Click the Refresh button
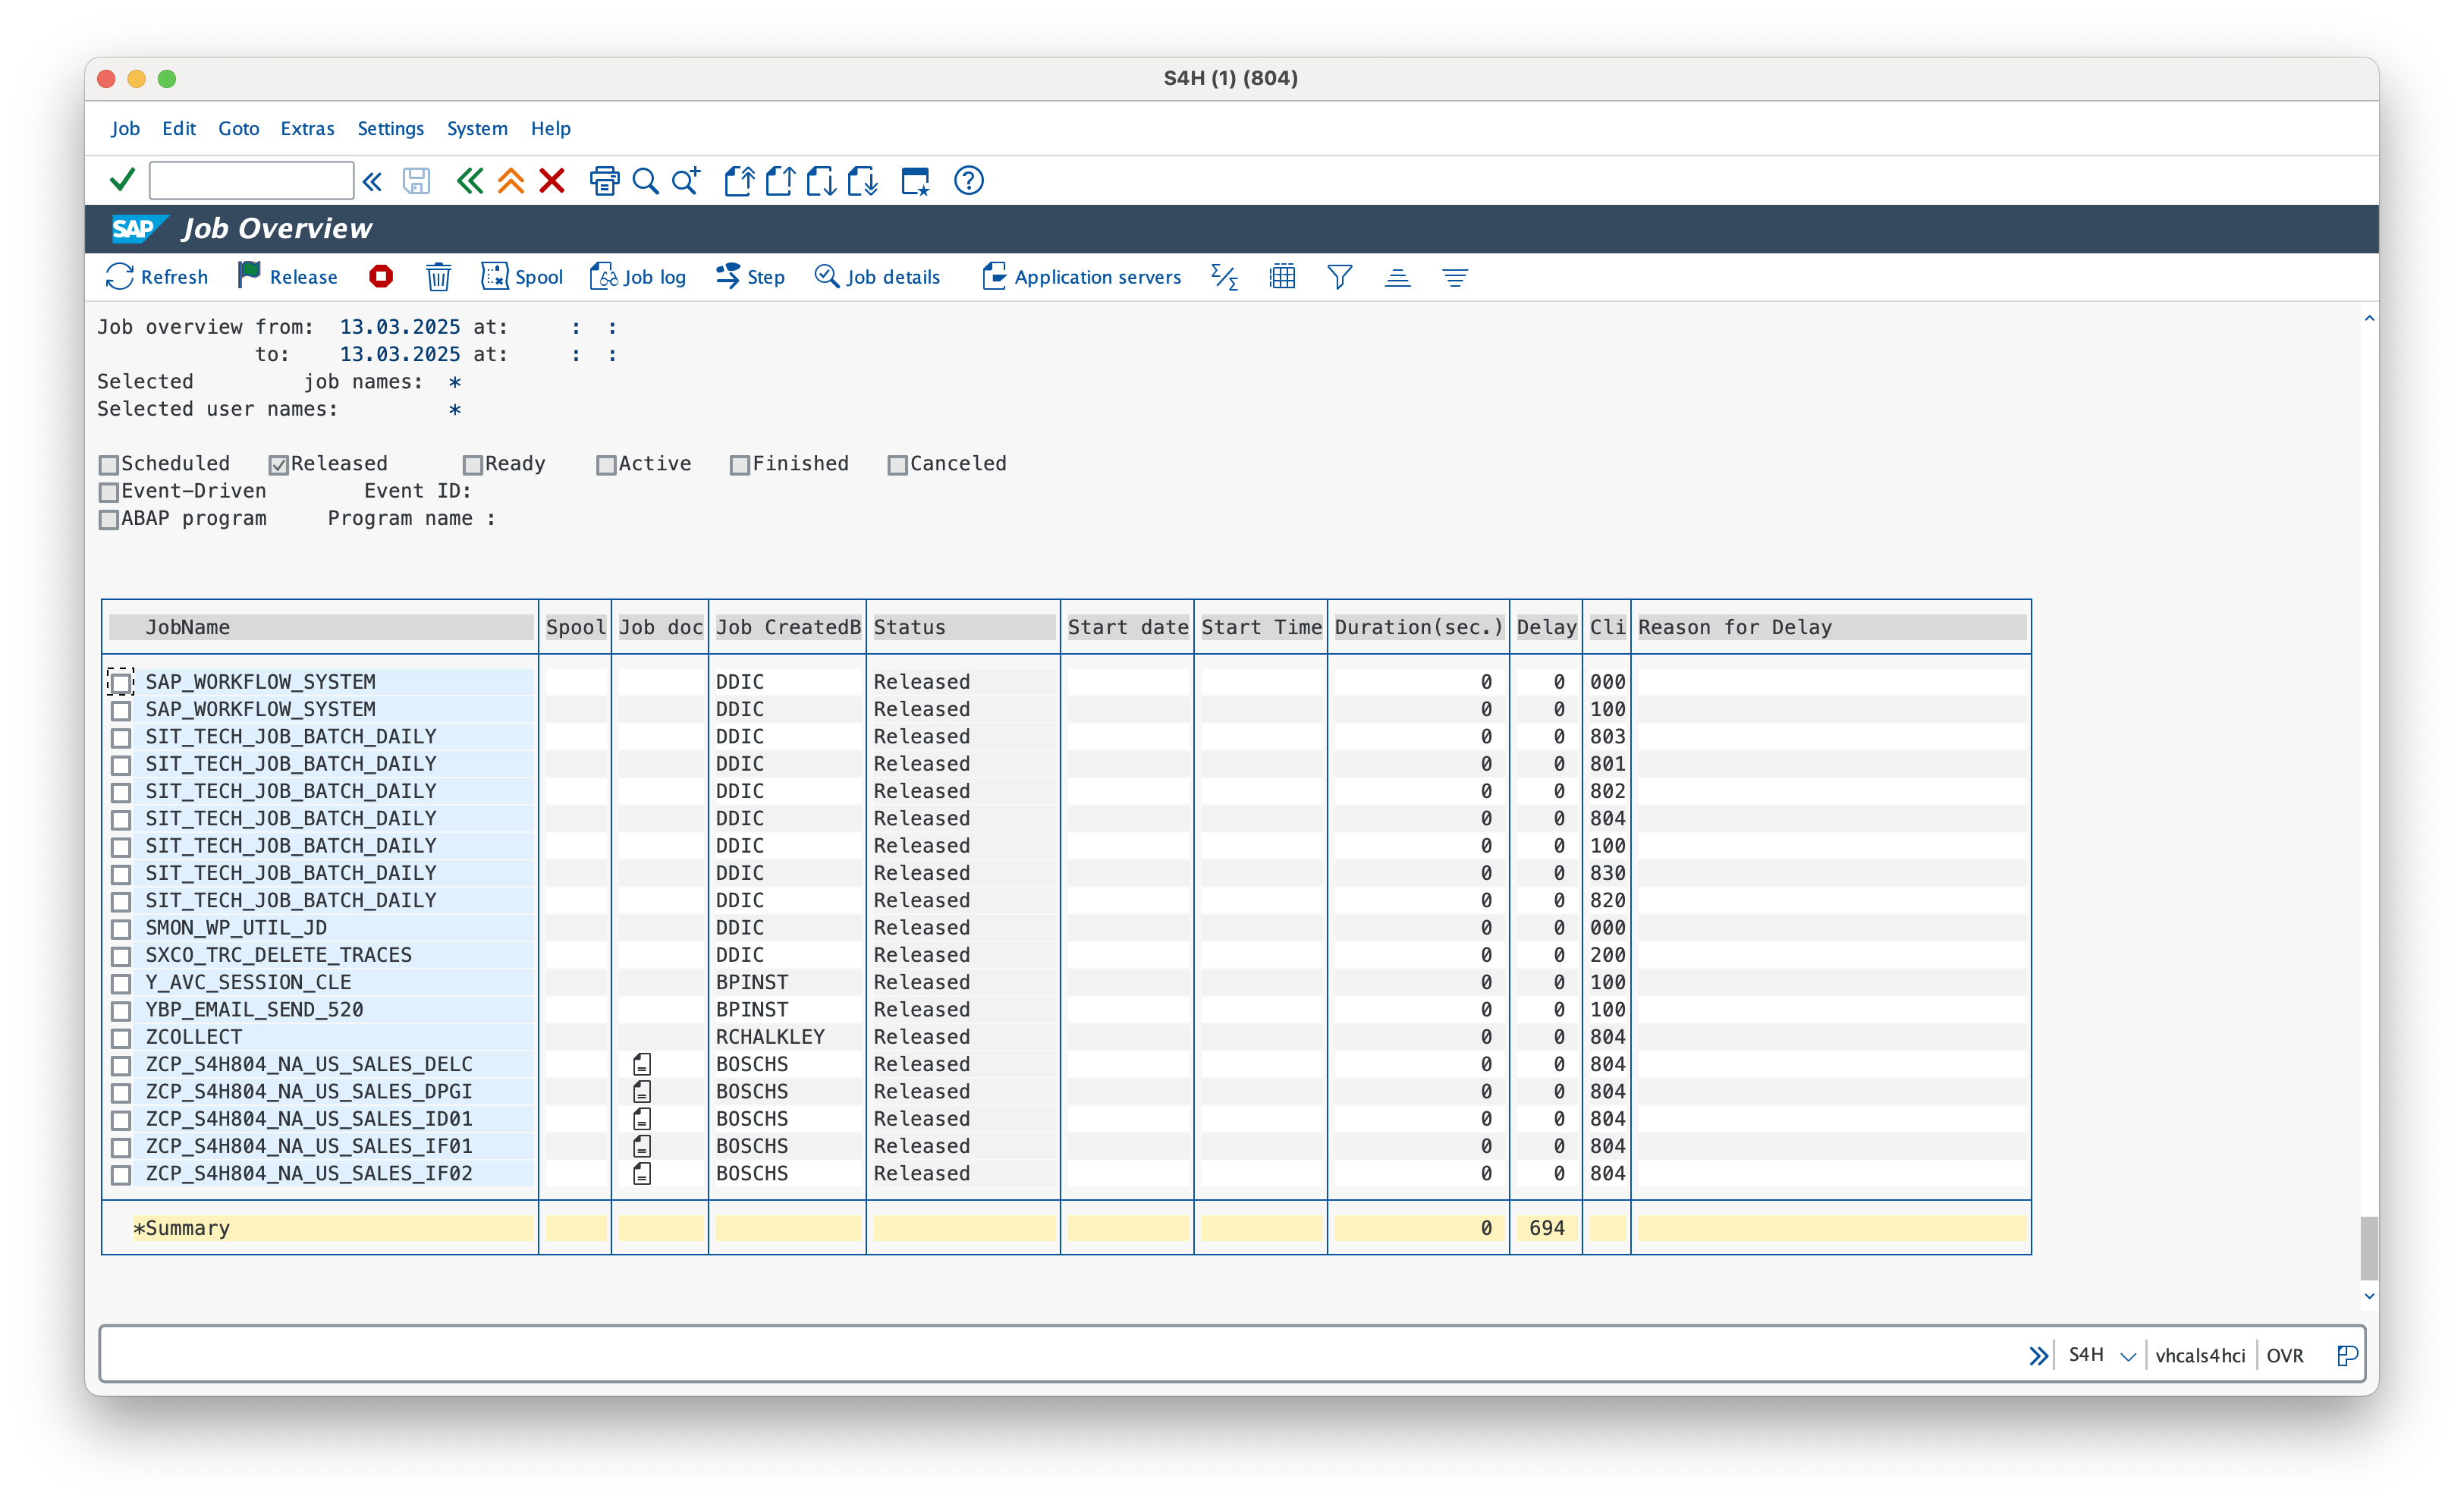 pos(157,277)
